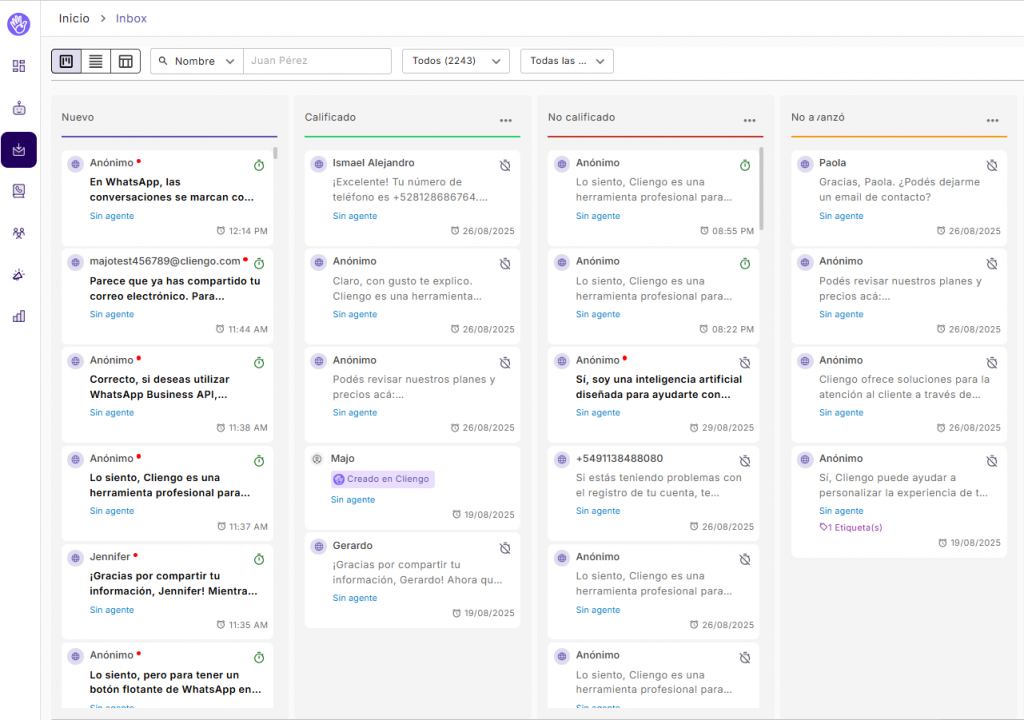This screenshot has height=720, width=1024.
Task: Click 'Sin agente' on Majo card
Action: (353, 499)
